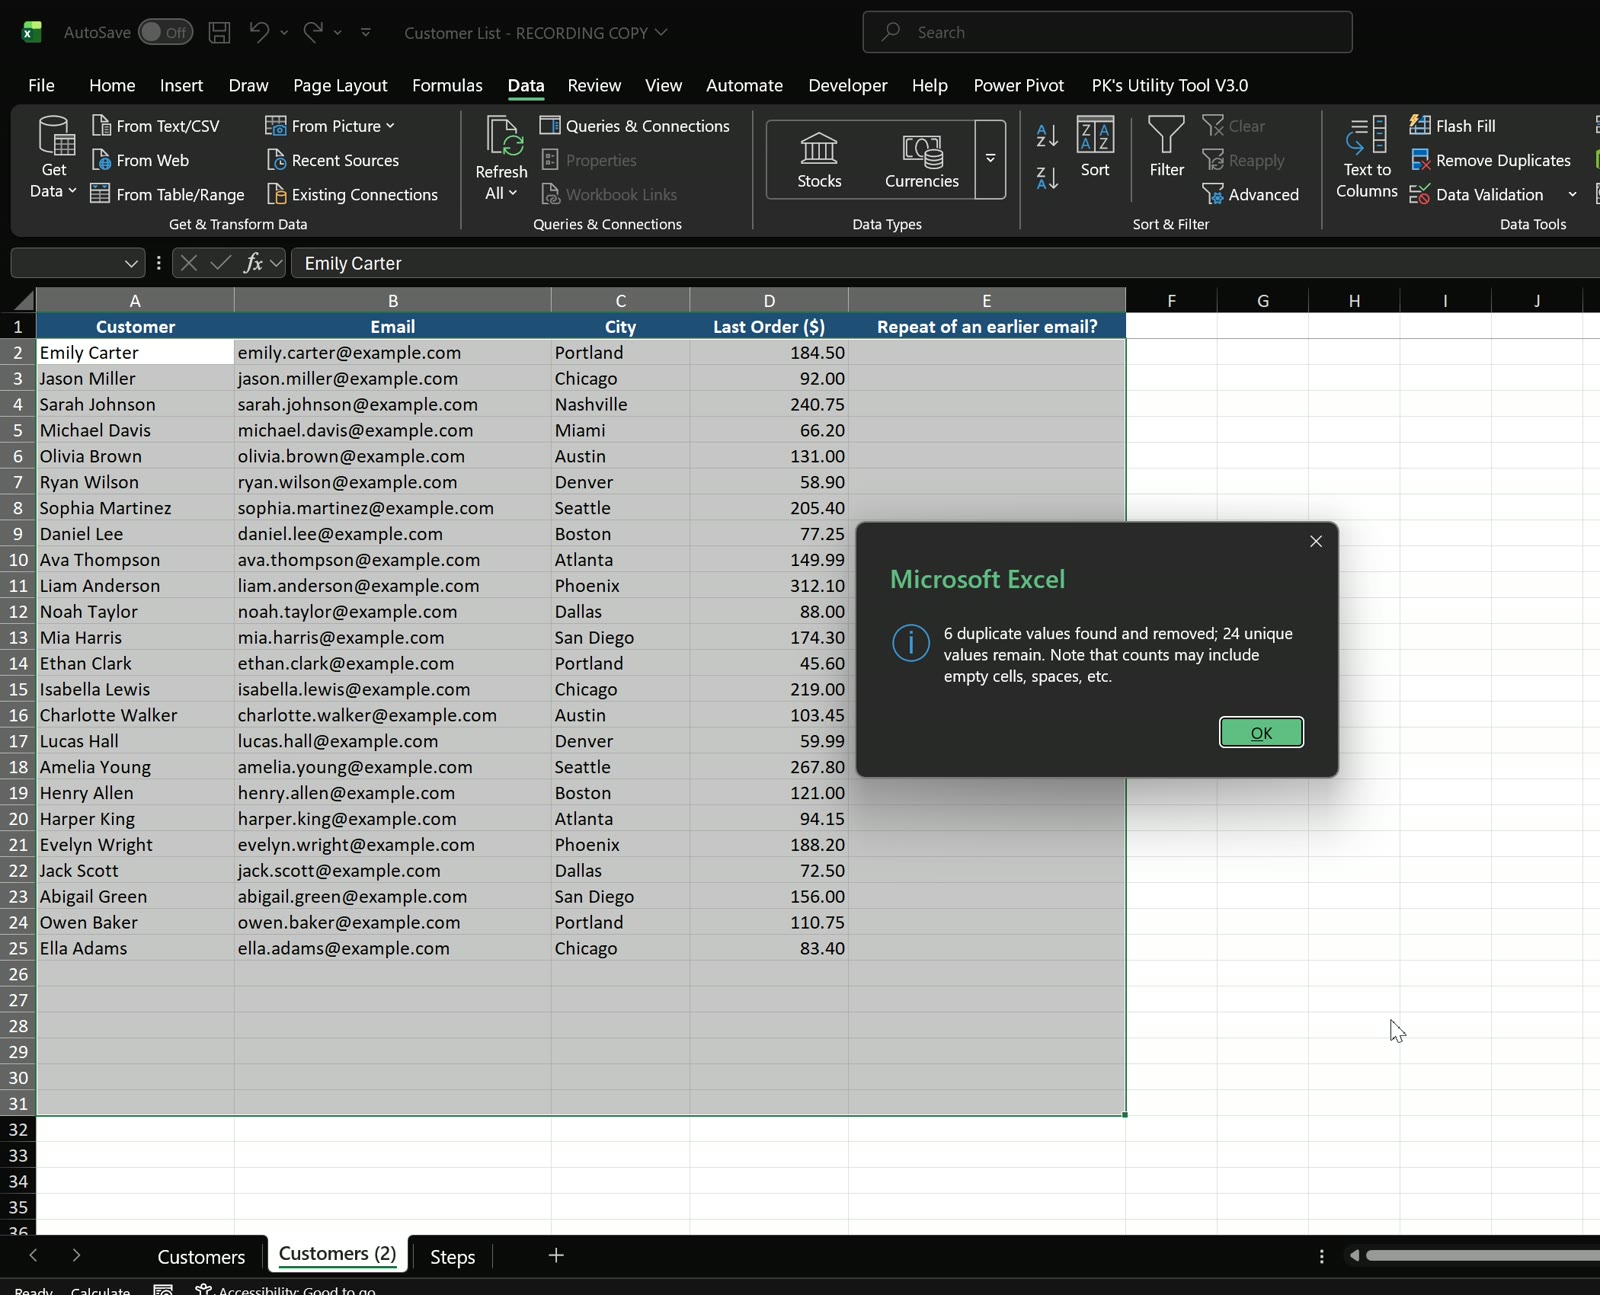
Task: Close the Microsoft Excel message dialog
Action: [1316, 541]
